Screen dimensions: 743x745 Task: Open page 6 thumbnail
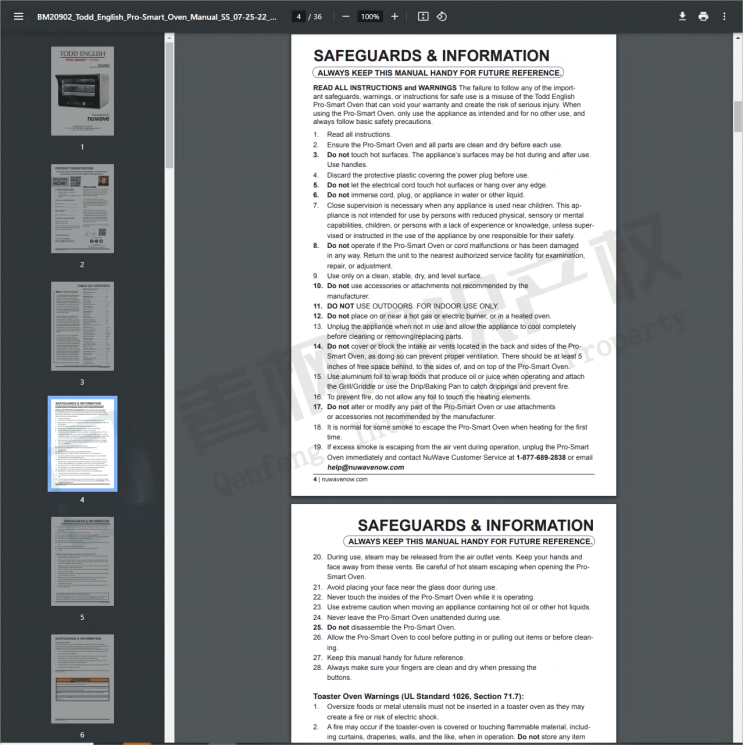point(82,678)
